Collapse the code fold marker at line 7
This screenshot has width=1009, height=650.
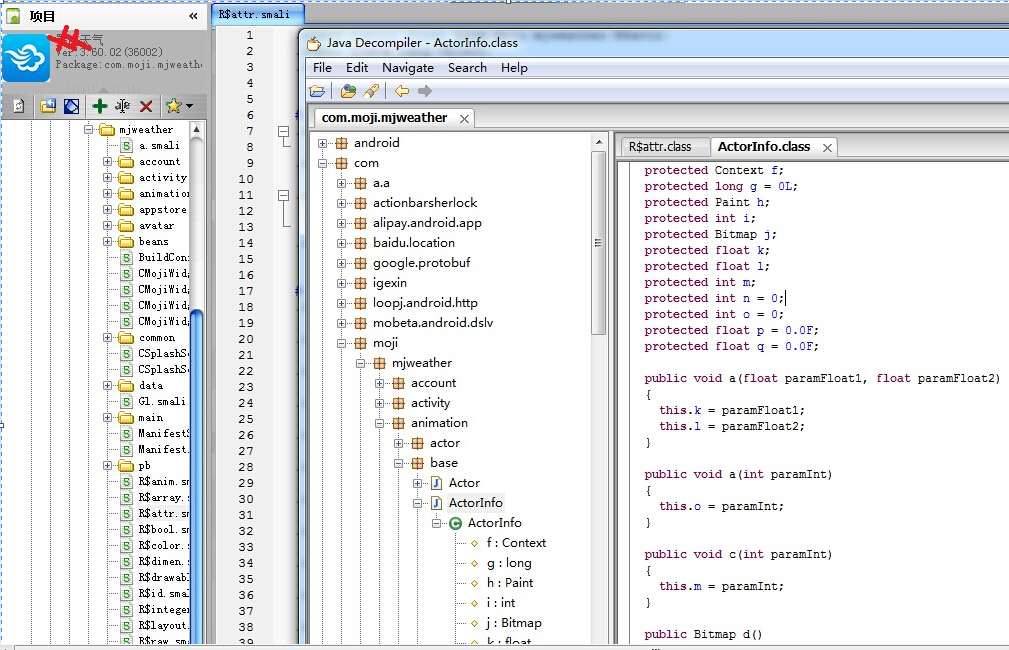(x=284, y=131)
